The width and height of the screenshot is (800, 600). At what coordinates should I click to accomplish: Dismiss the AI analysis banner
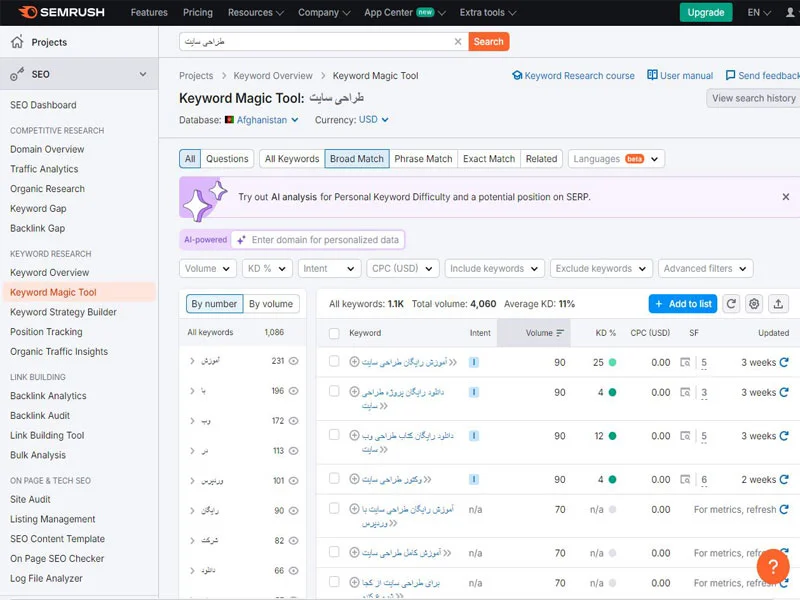(x=786, y=197)
